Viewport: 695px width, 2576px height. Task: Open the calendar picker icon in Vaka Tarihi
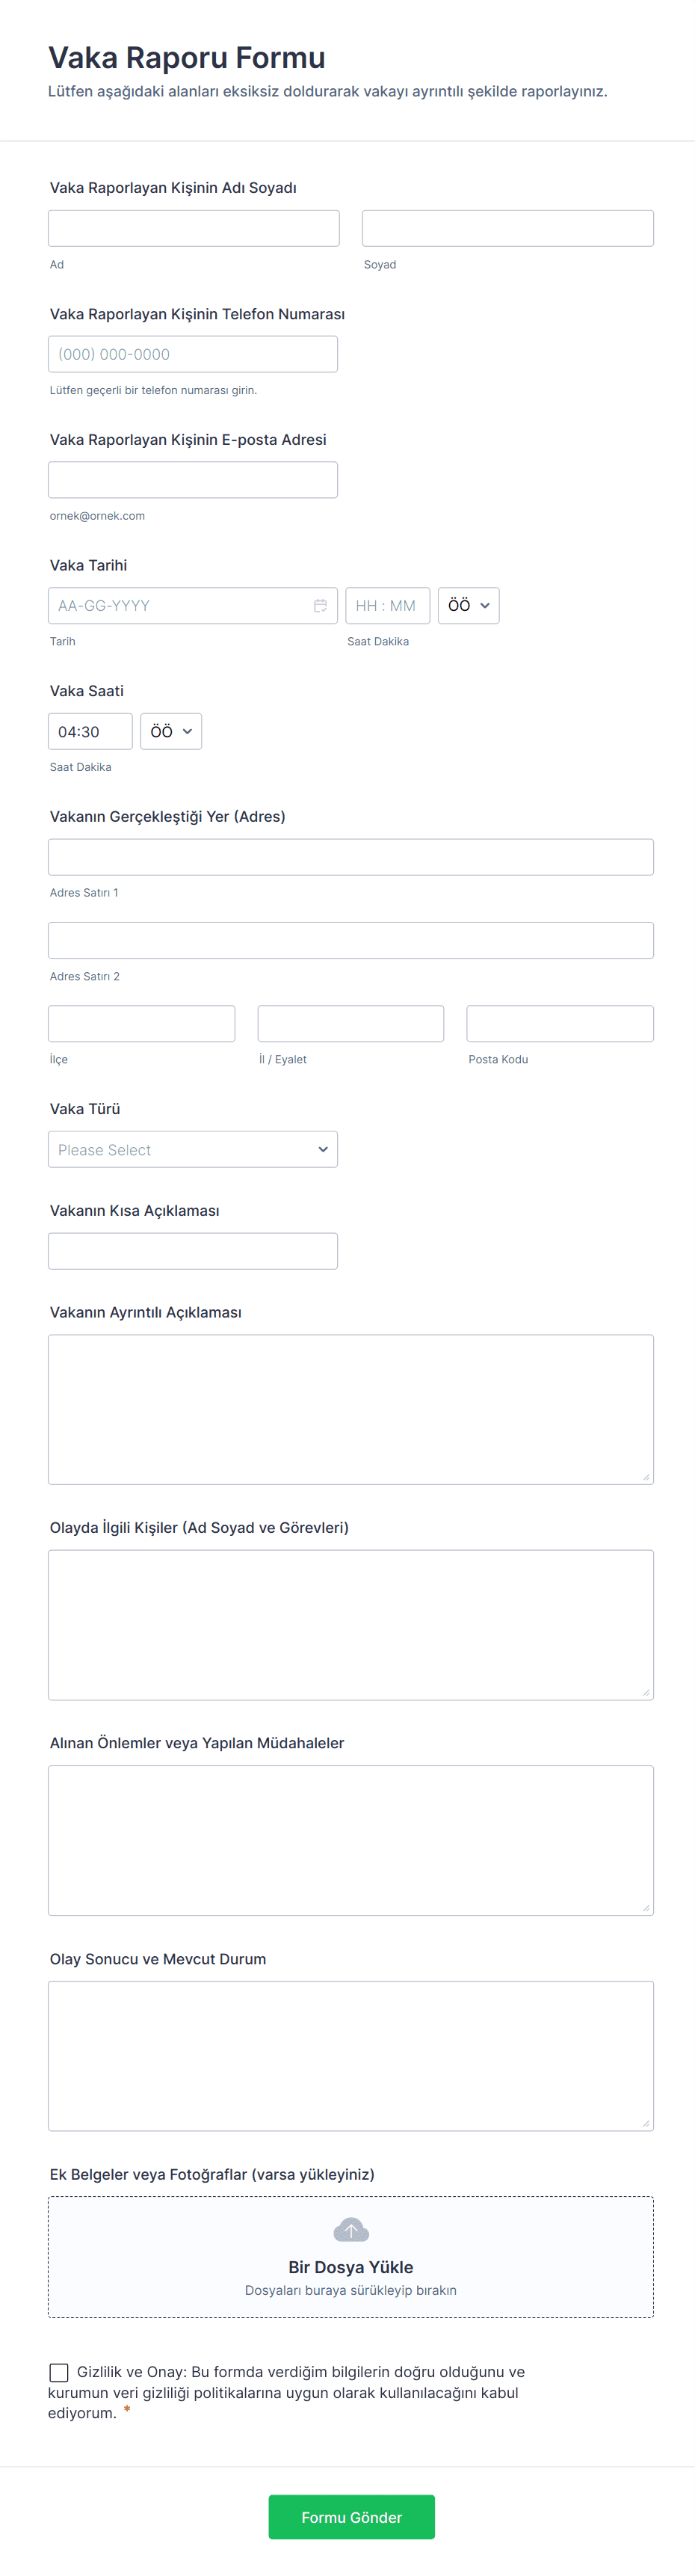320,606
